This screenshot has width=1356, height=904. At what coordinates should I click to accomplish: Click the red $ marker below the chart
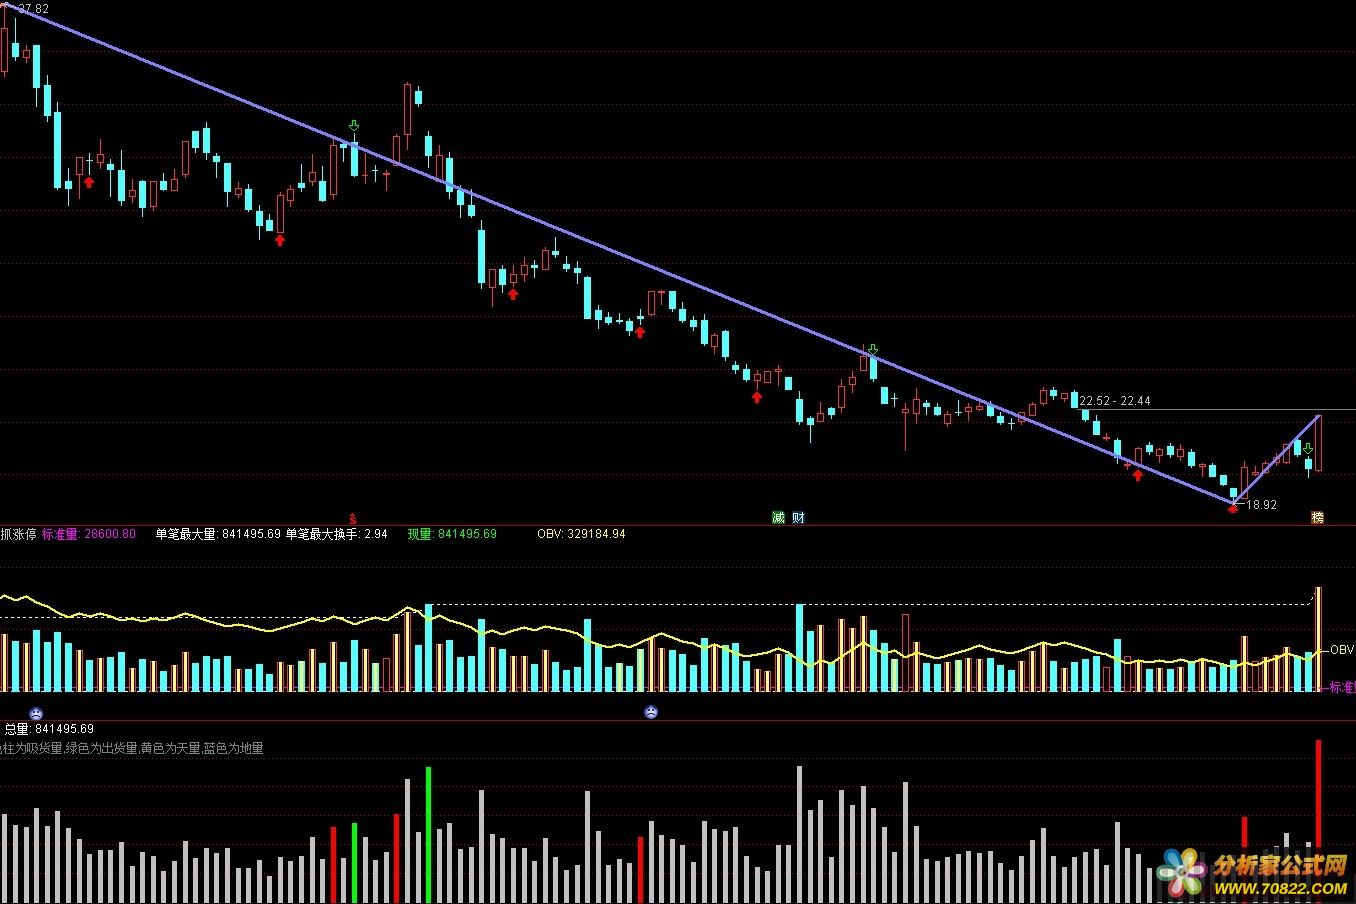coord(352,518)
